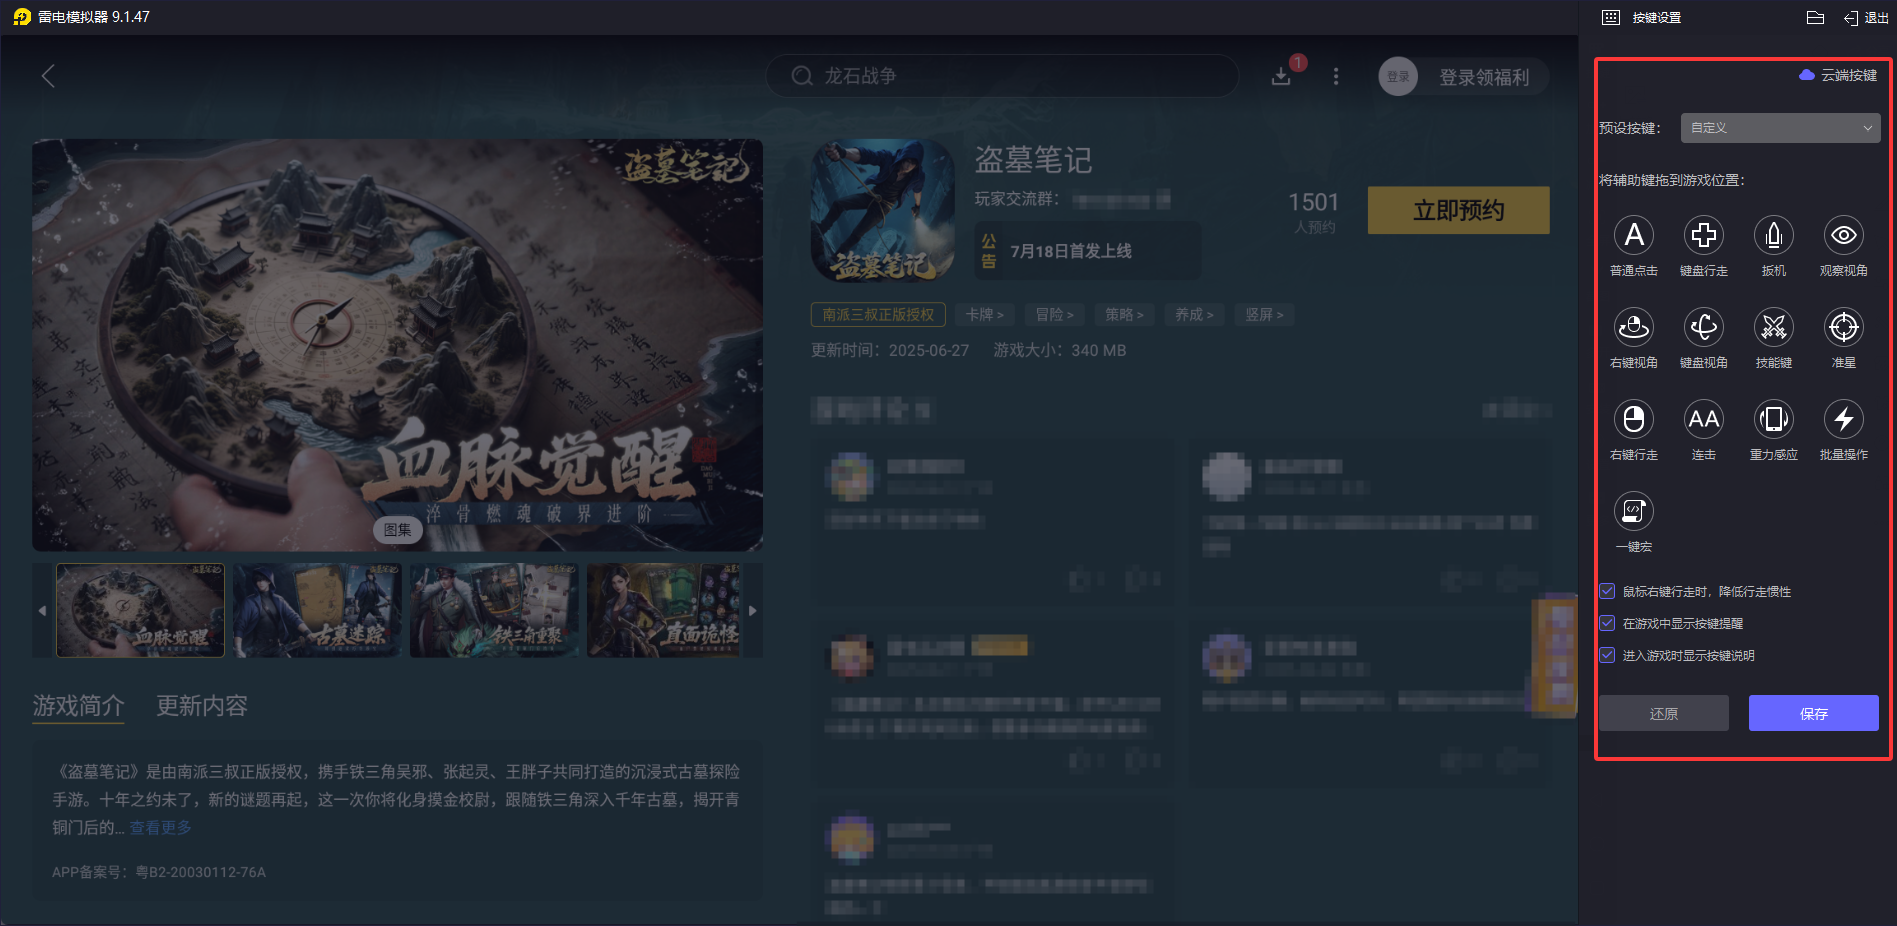Open the 冒险 > category tag
Image resolution: width=1897 pixels, height=926 pixels.
[1054, 315]
